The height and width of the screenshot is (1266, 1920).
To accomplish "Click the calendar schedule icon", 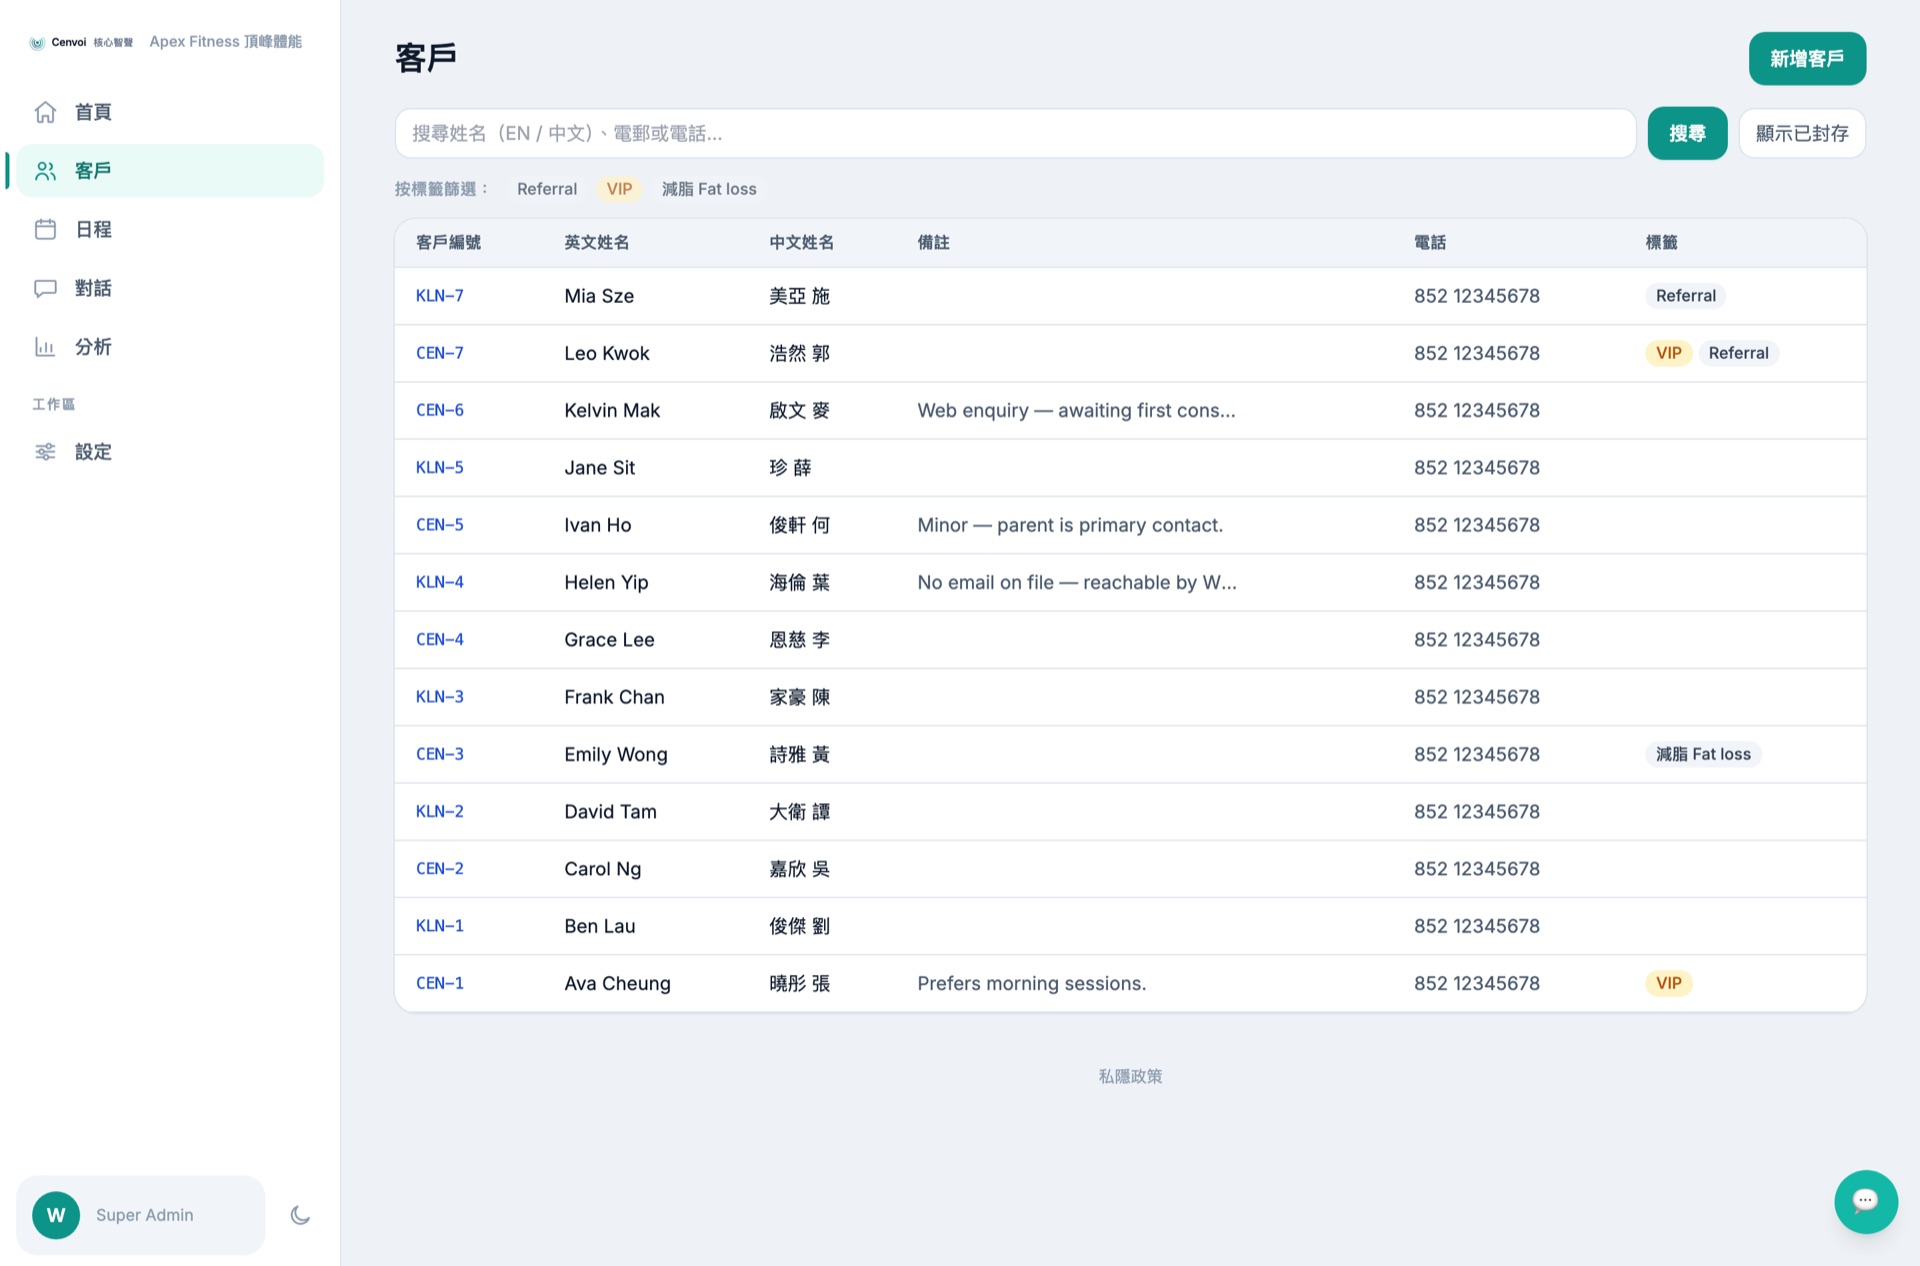I will 45,229.
